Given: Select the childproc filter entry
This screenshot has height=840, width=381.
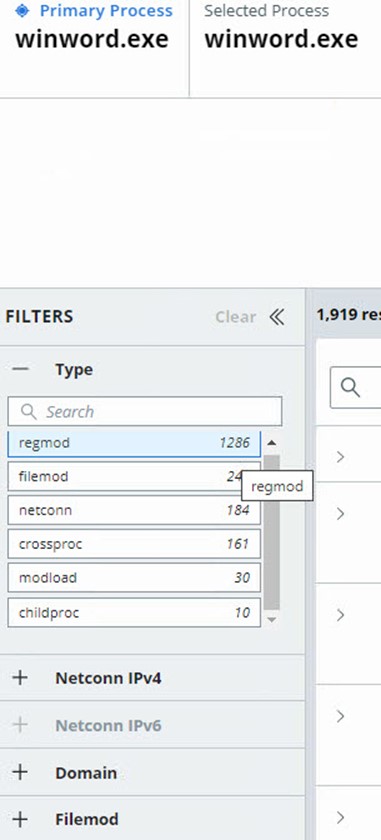Looking at the screenshot, I should 134,612.
